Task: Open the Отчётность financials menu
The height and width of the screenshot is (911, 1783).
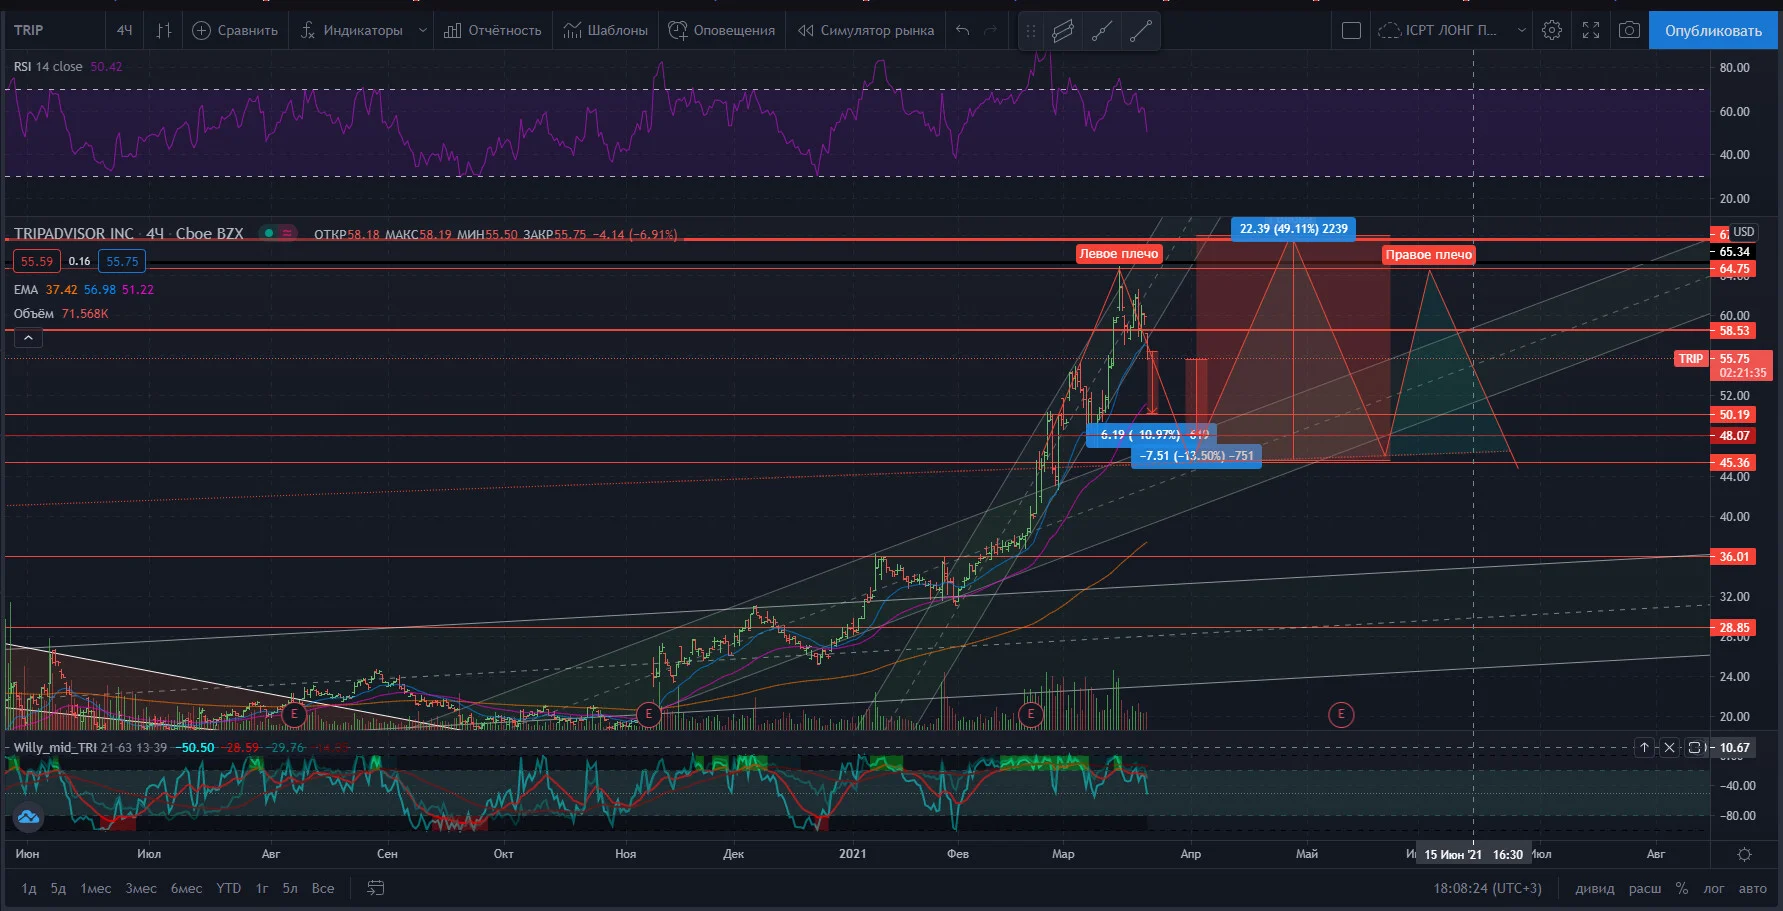Action: tap(493, 30)
